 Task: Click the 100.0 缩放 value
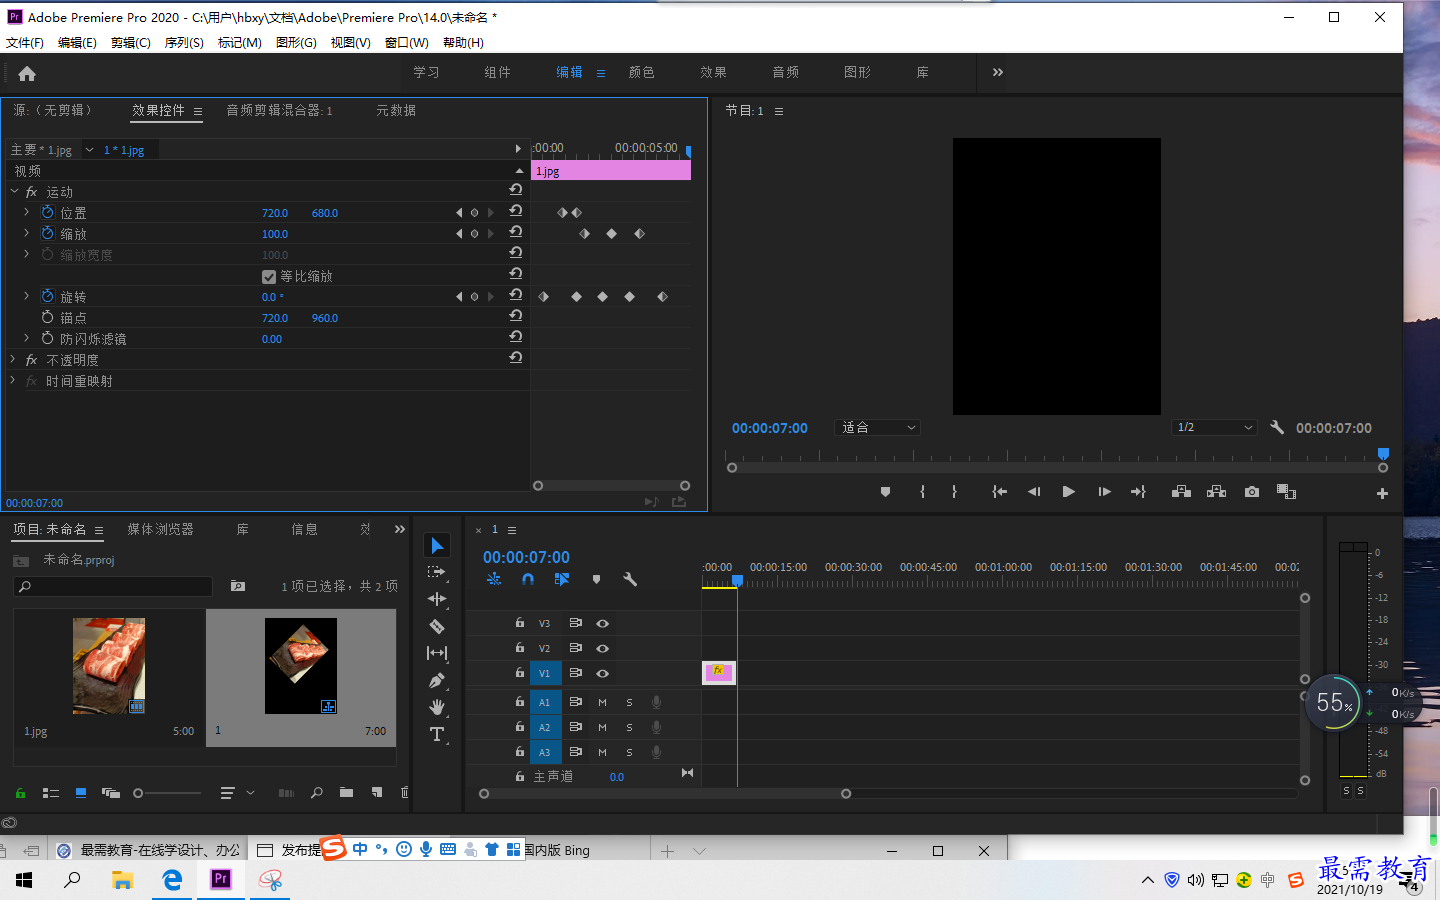(x=275, y=234)
